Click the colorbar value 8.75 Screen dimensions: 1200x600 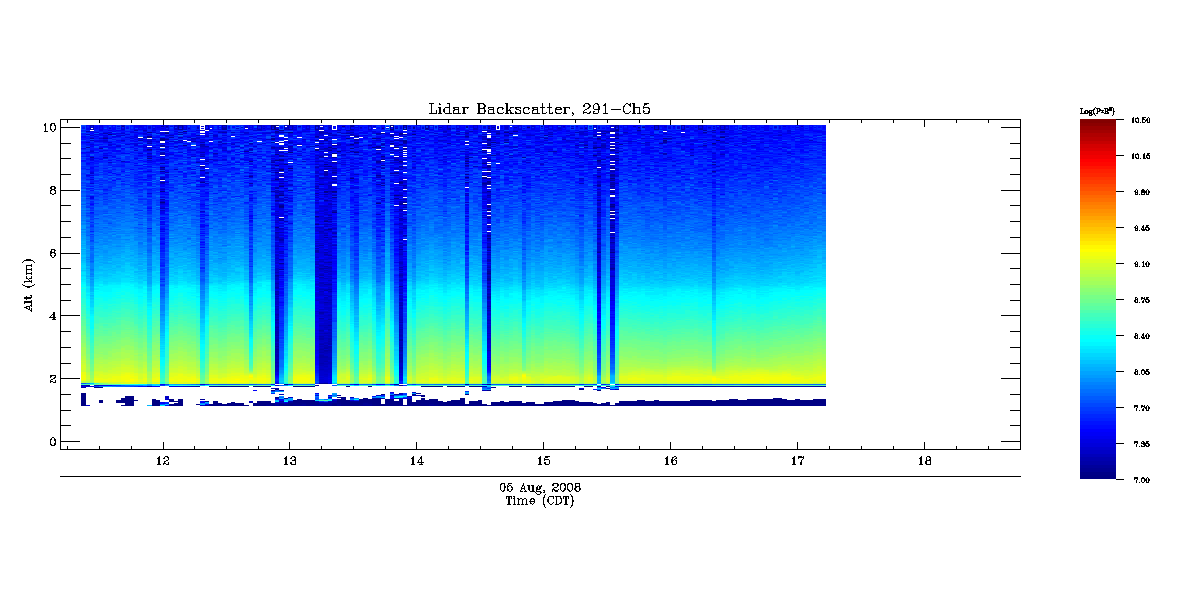[1141, 300]
